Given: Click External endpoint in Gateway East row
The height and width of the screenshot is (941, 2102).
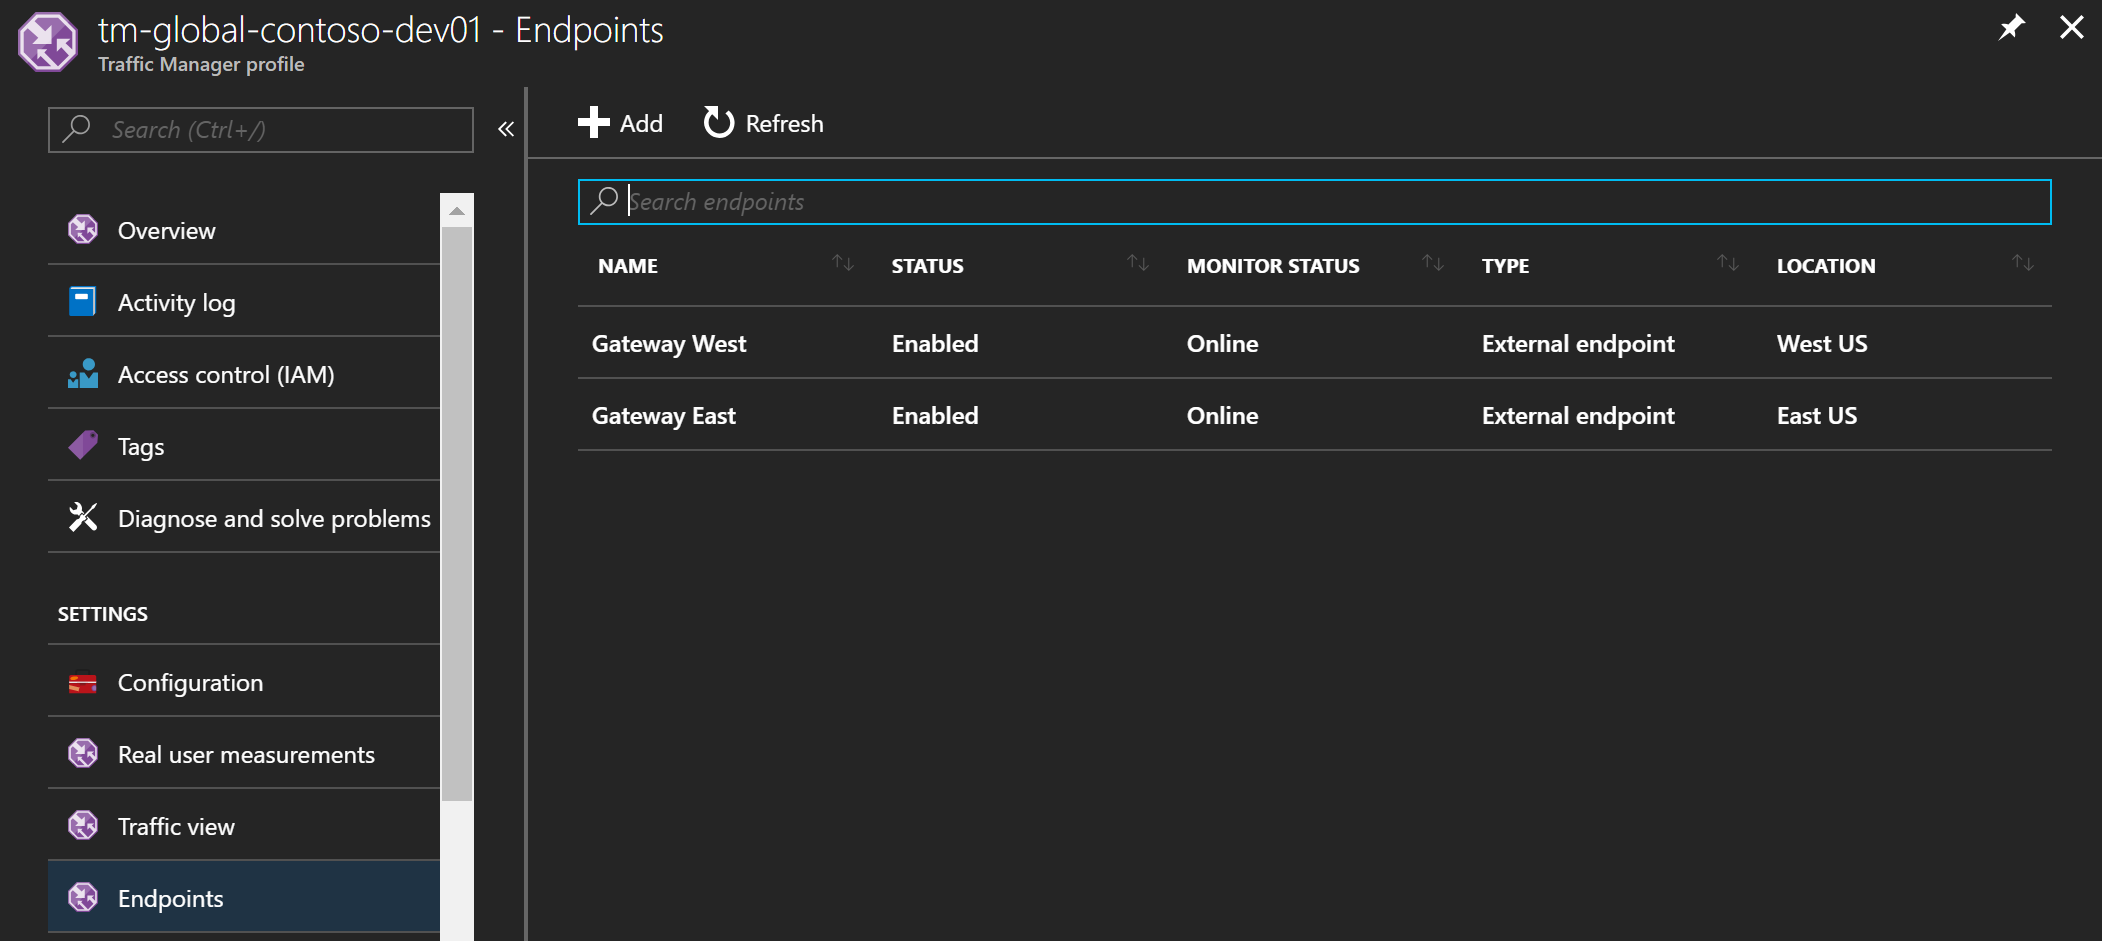Looking at the screenshot, I should (x=1578, y=416).
